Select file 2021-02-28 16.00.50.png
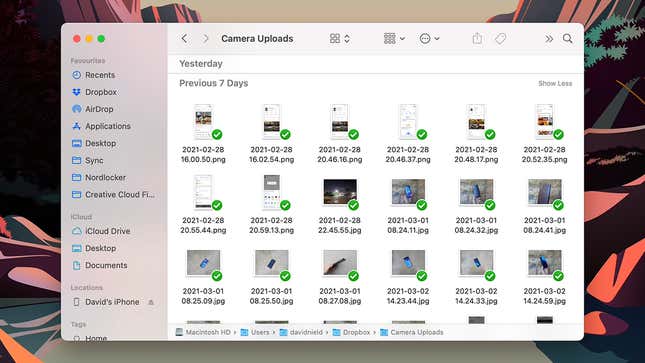Screen dimensions: 645x363 [x=203, y=134]
